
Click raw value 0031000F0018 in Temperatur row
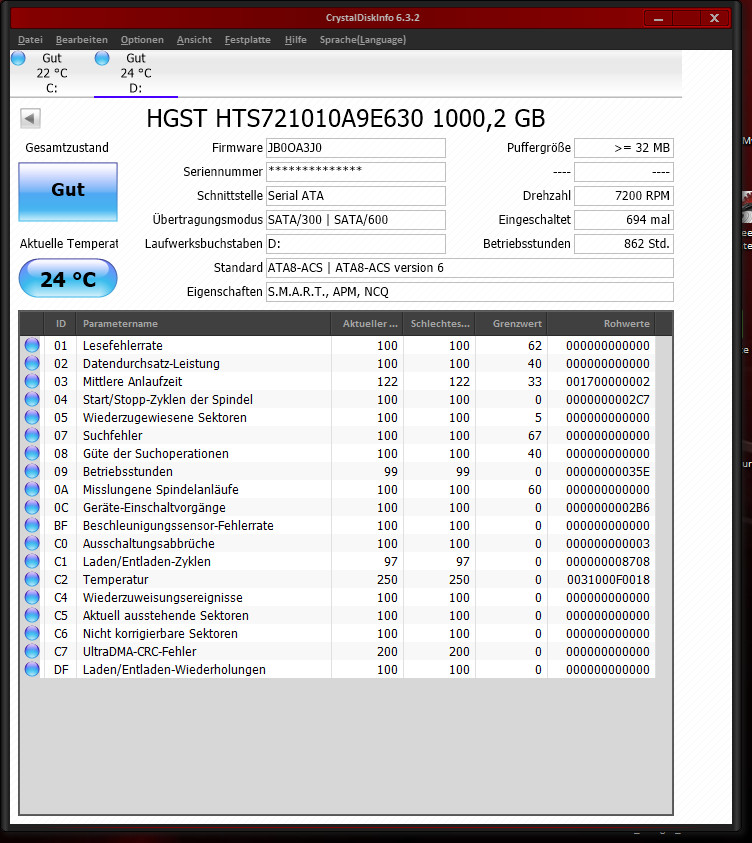click(x=608, y=580)
